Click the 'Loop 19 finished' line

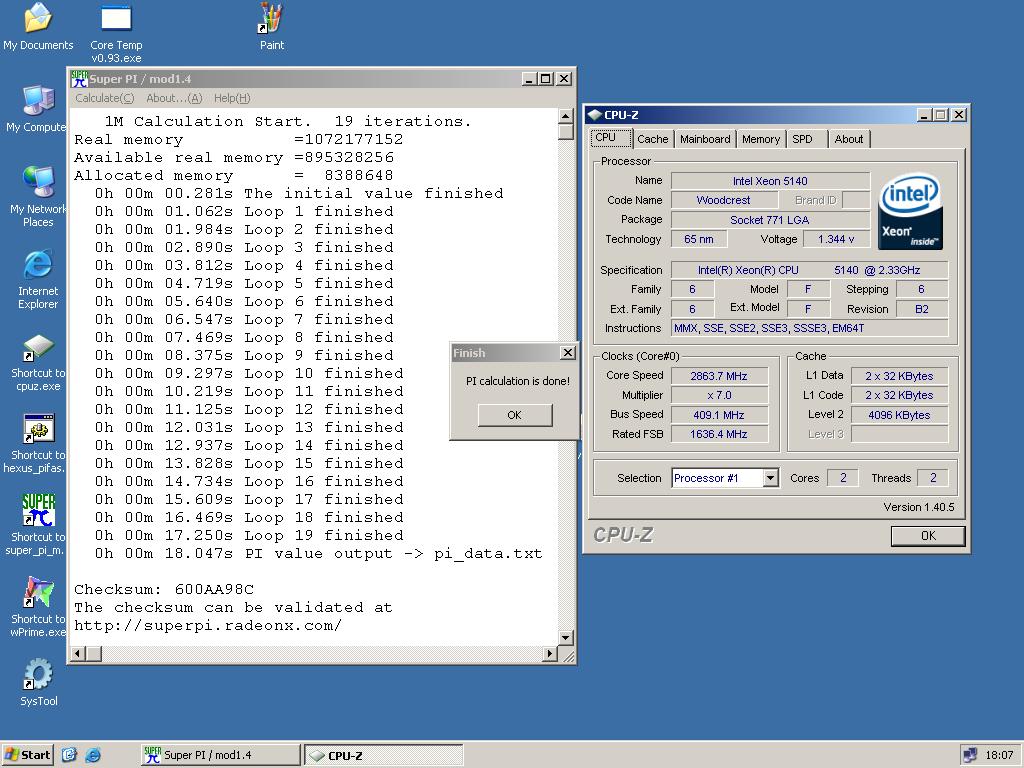pos(249,536)
